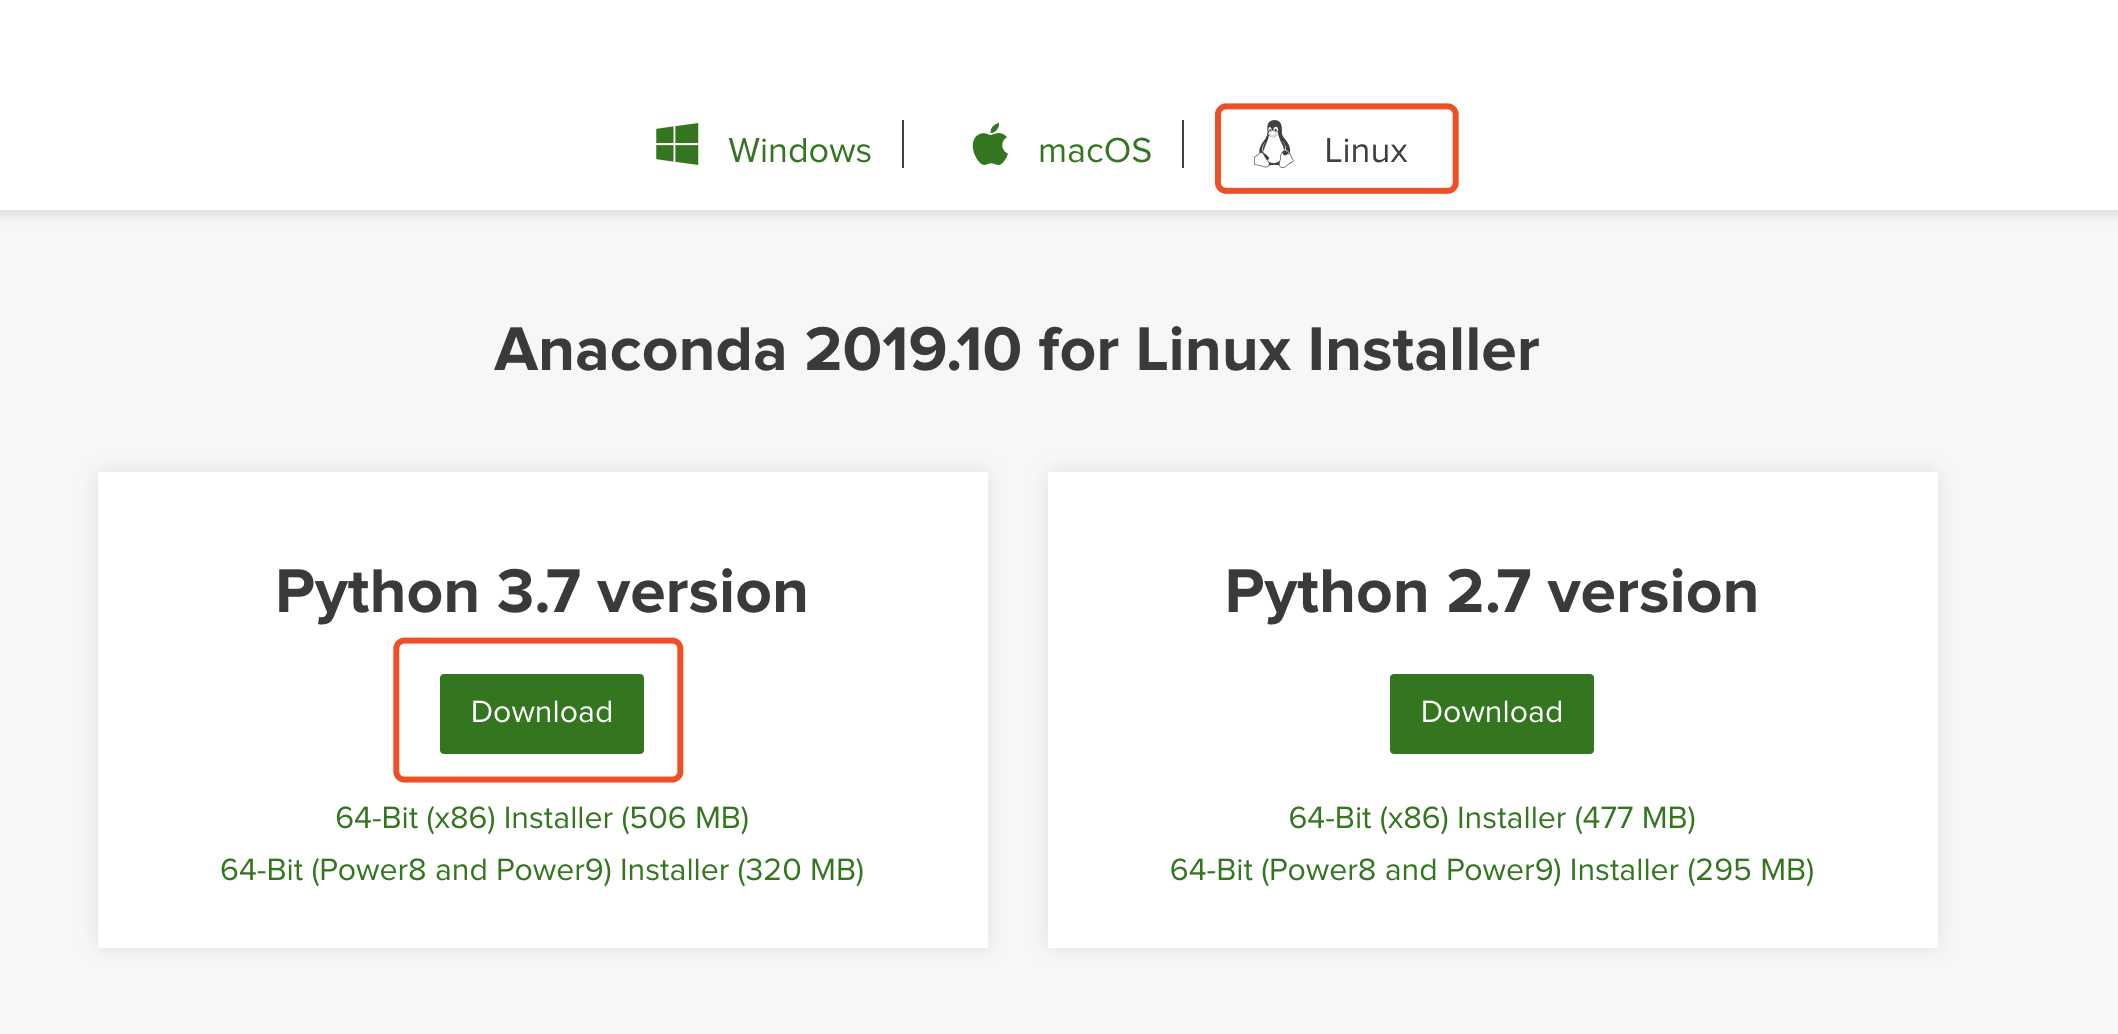This screenshot has width=2118, height=1034.
Task: Click the divider between Windows and macOS
Action: (x=903, y=145)
